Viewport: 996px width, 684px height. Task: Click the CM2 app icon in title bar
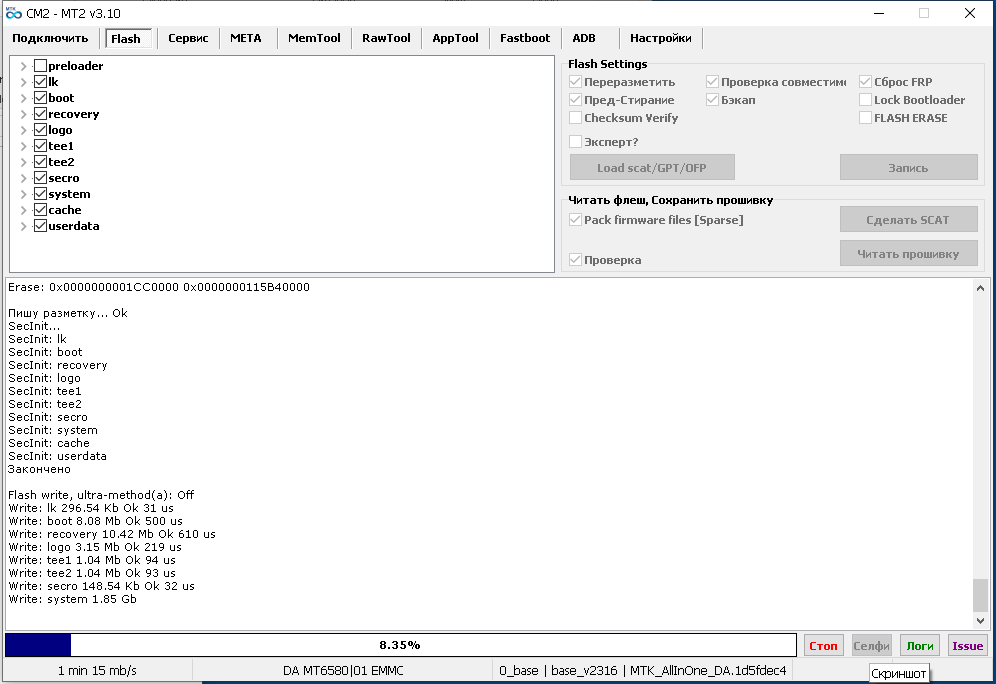click(14, 13)
